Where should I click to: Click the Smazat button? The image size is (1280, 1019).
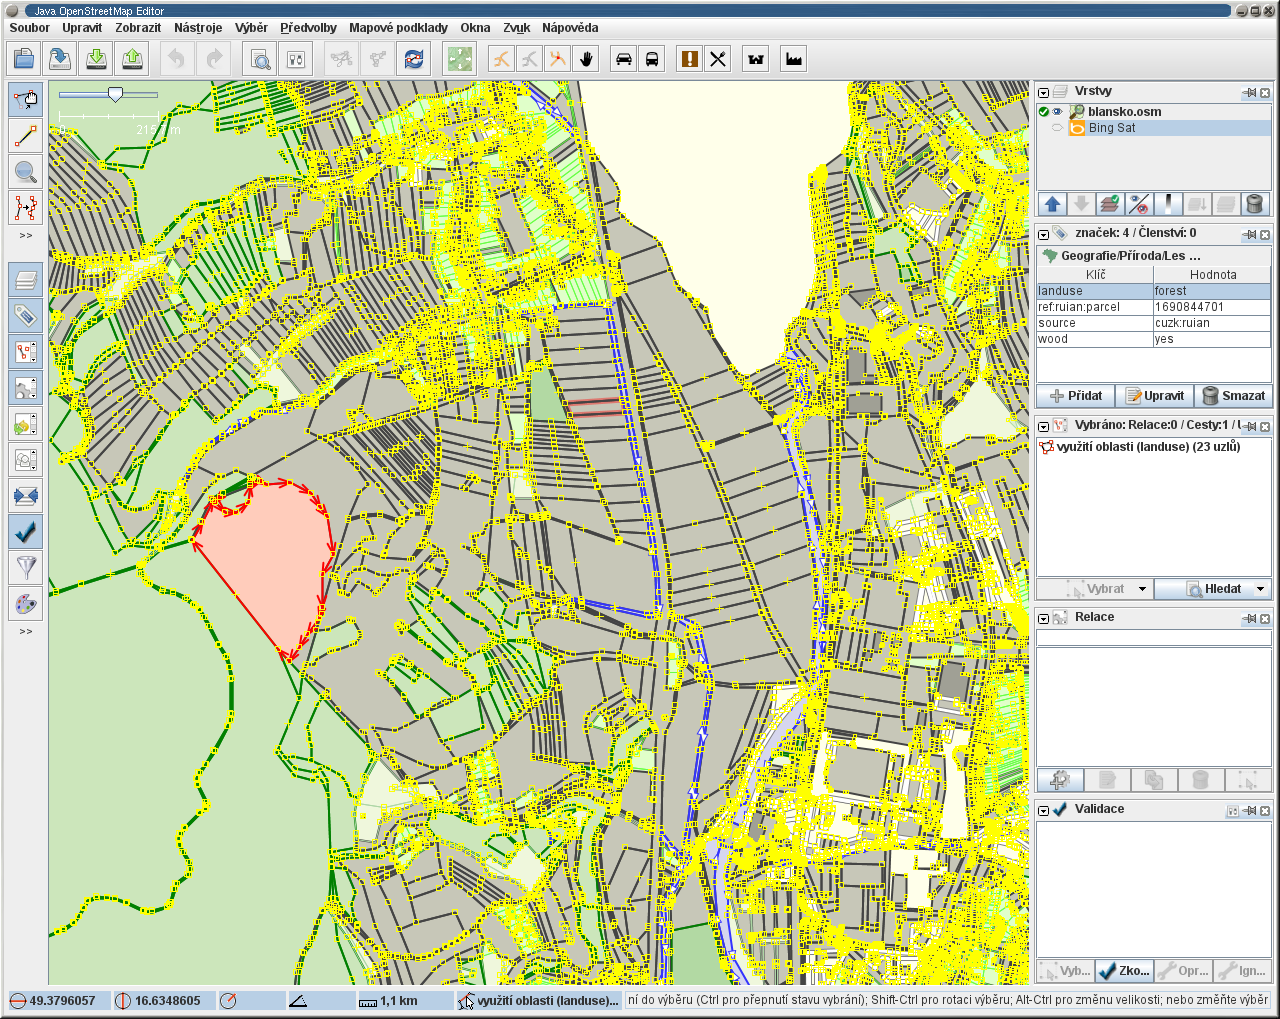point(1234,396)
